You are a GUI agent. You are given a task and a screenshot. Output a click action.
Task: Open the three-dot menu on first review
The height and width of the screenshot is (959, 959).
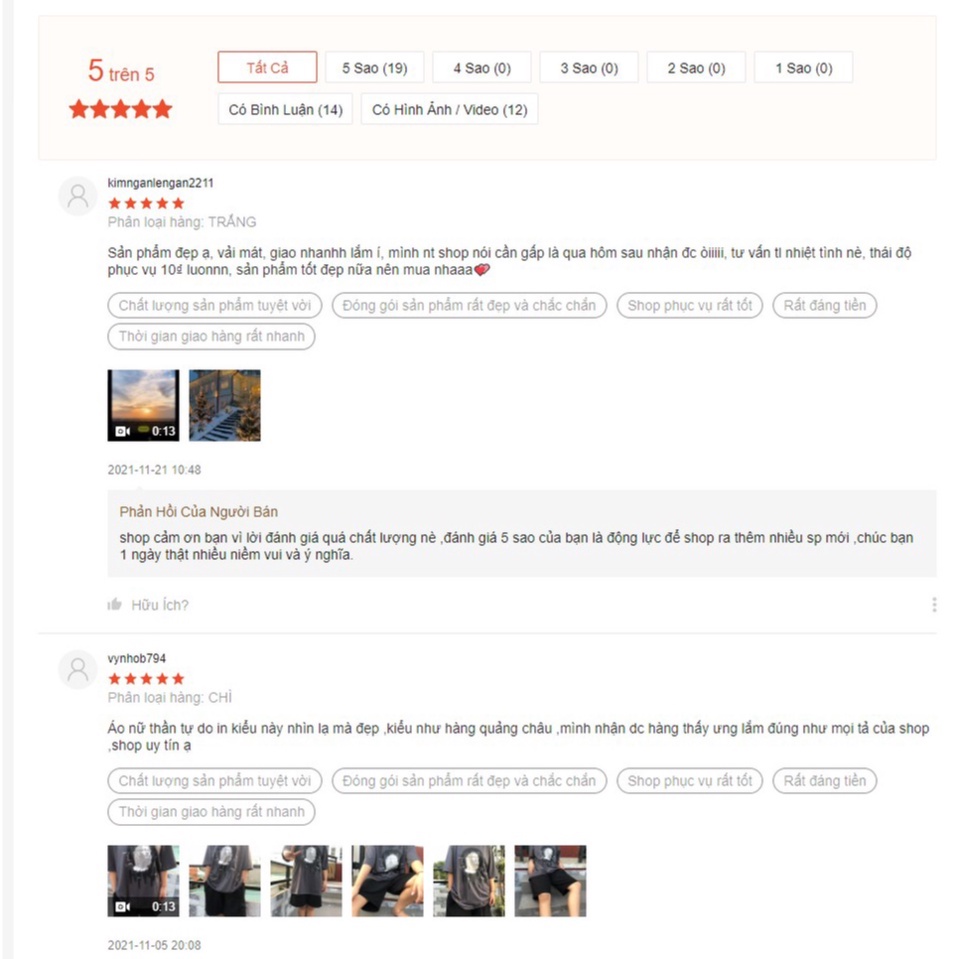coord(934,604)
